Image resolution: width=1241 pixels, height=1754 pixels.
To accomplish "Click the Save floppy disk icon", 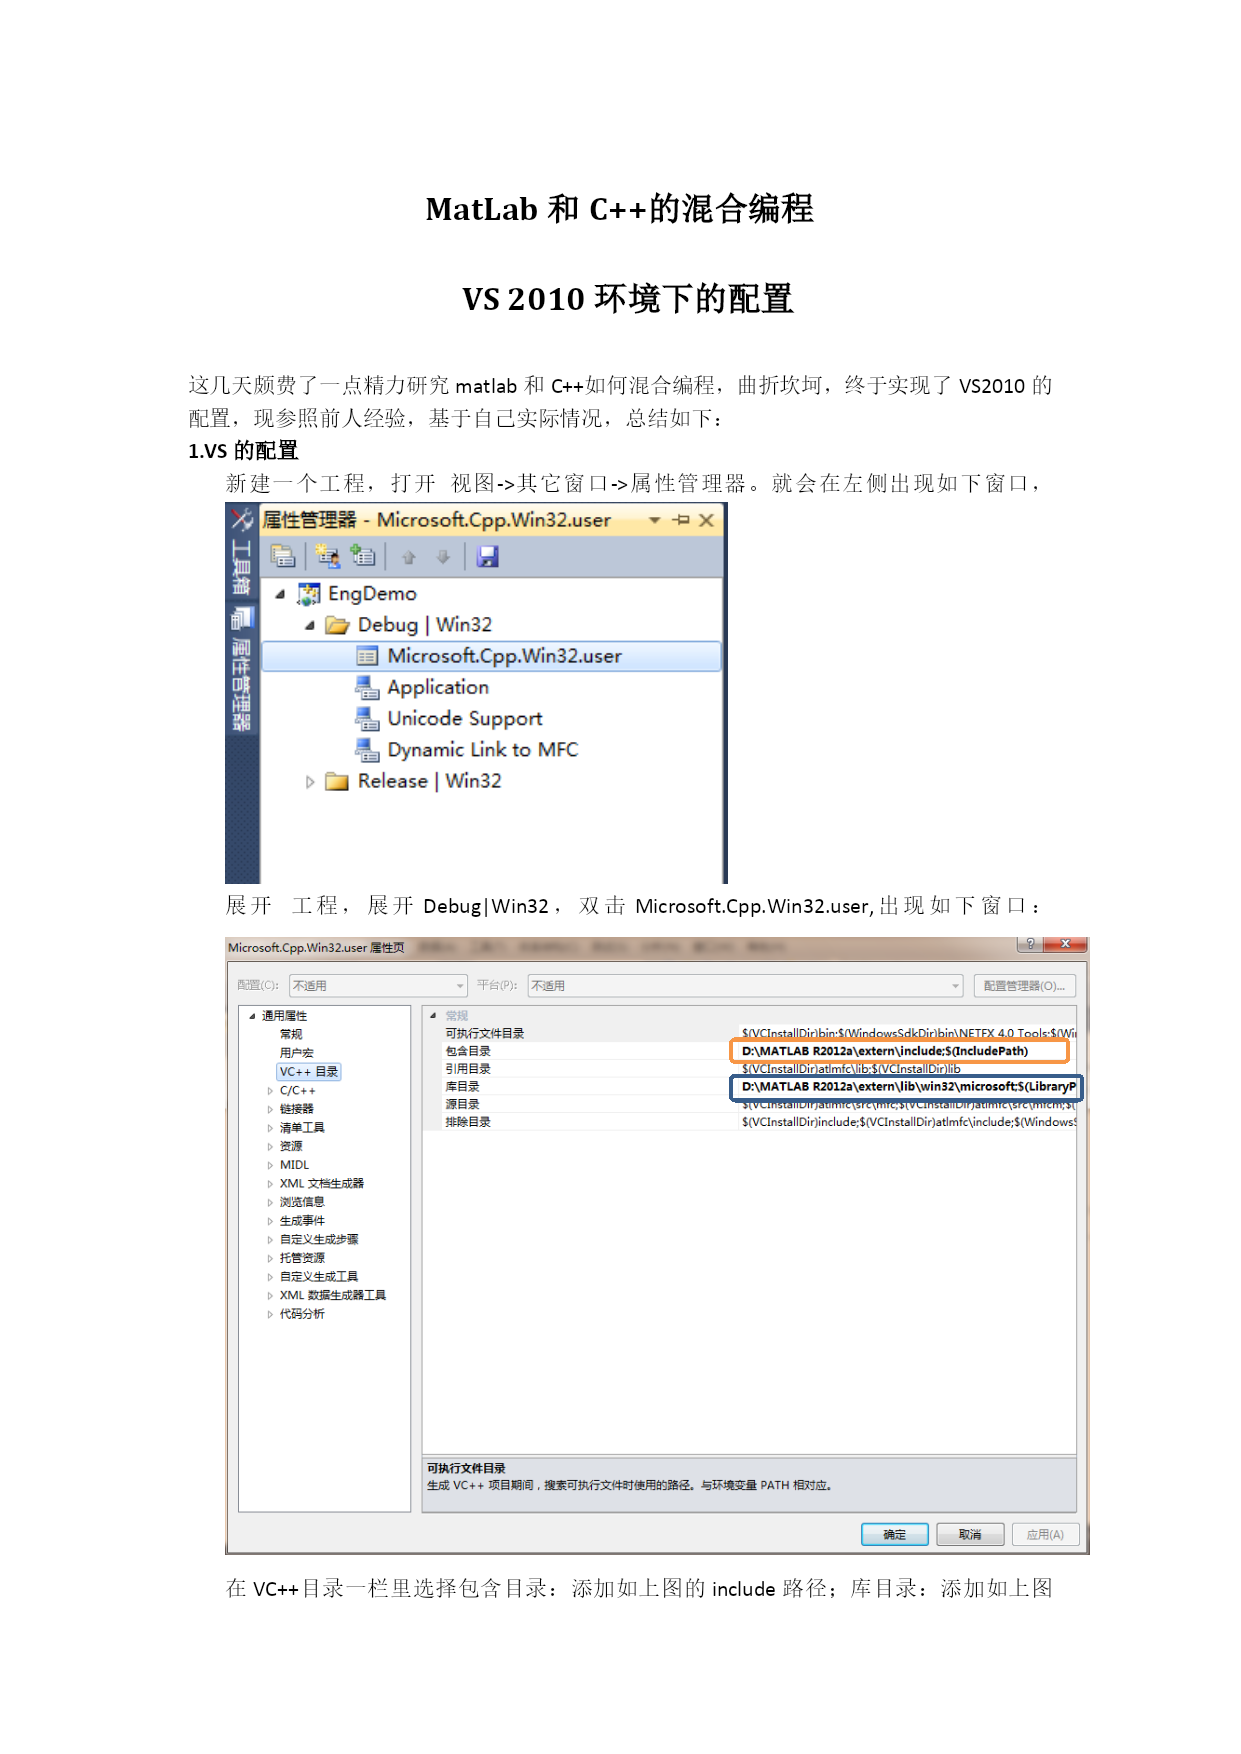I will tap(487, 556).
